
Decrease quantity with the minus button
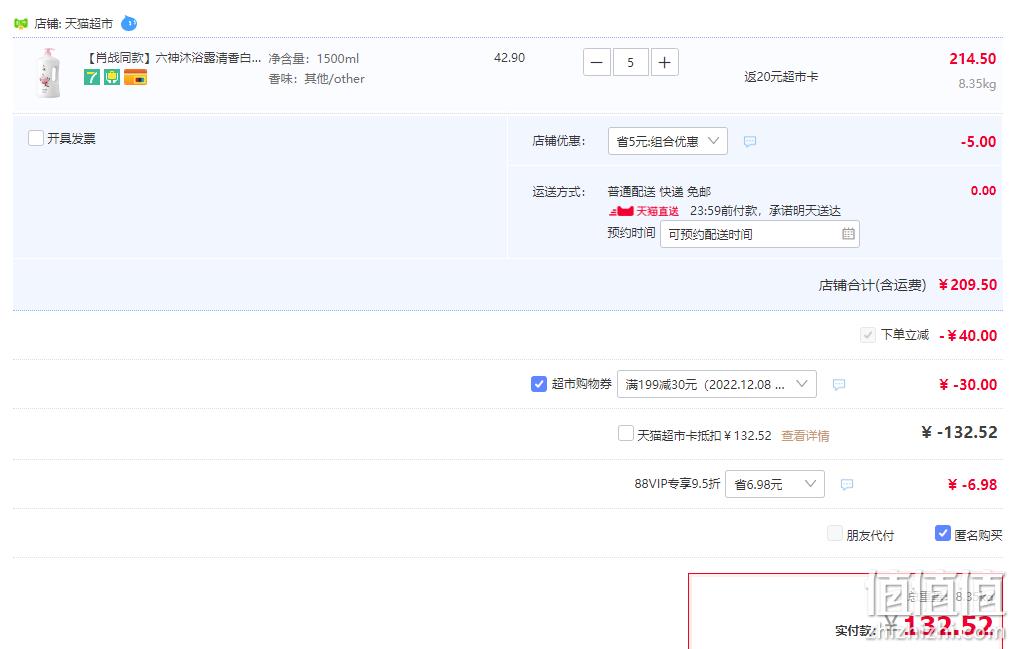click(x=597, y=63)
